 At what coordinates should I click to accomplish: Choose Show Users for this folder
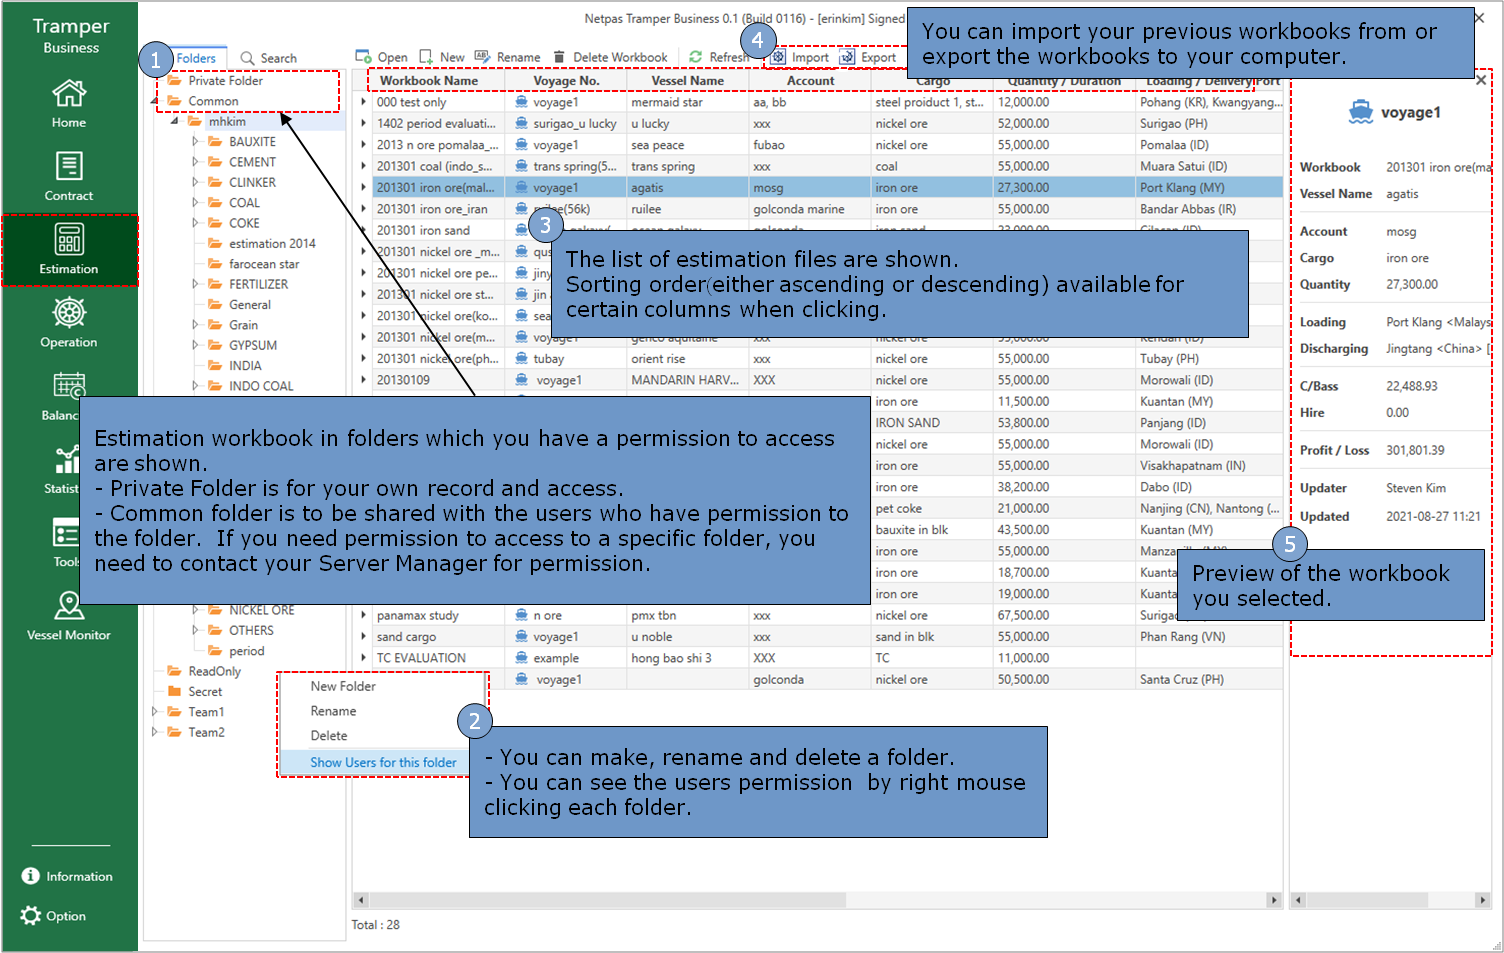pos(383,762)
